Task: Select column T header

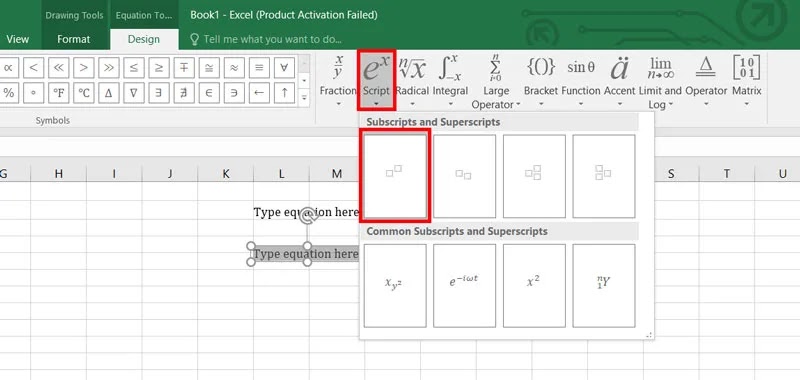Action: [727, 174]
